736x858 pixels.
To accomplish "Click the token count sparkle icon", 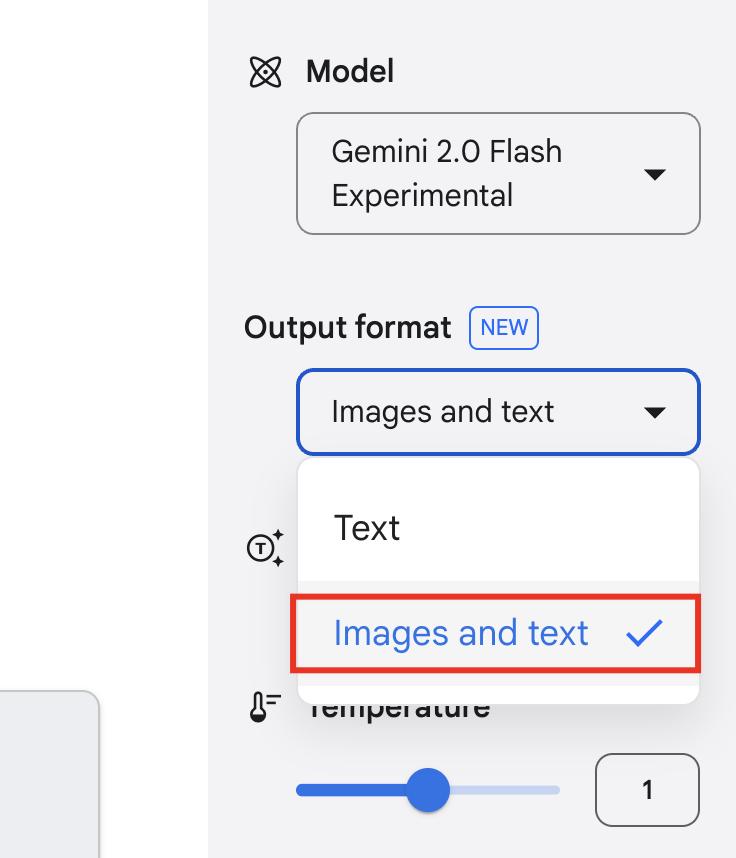I will pyautogui.click(x=265, y=548).
